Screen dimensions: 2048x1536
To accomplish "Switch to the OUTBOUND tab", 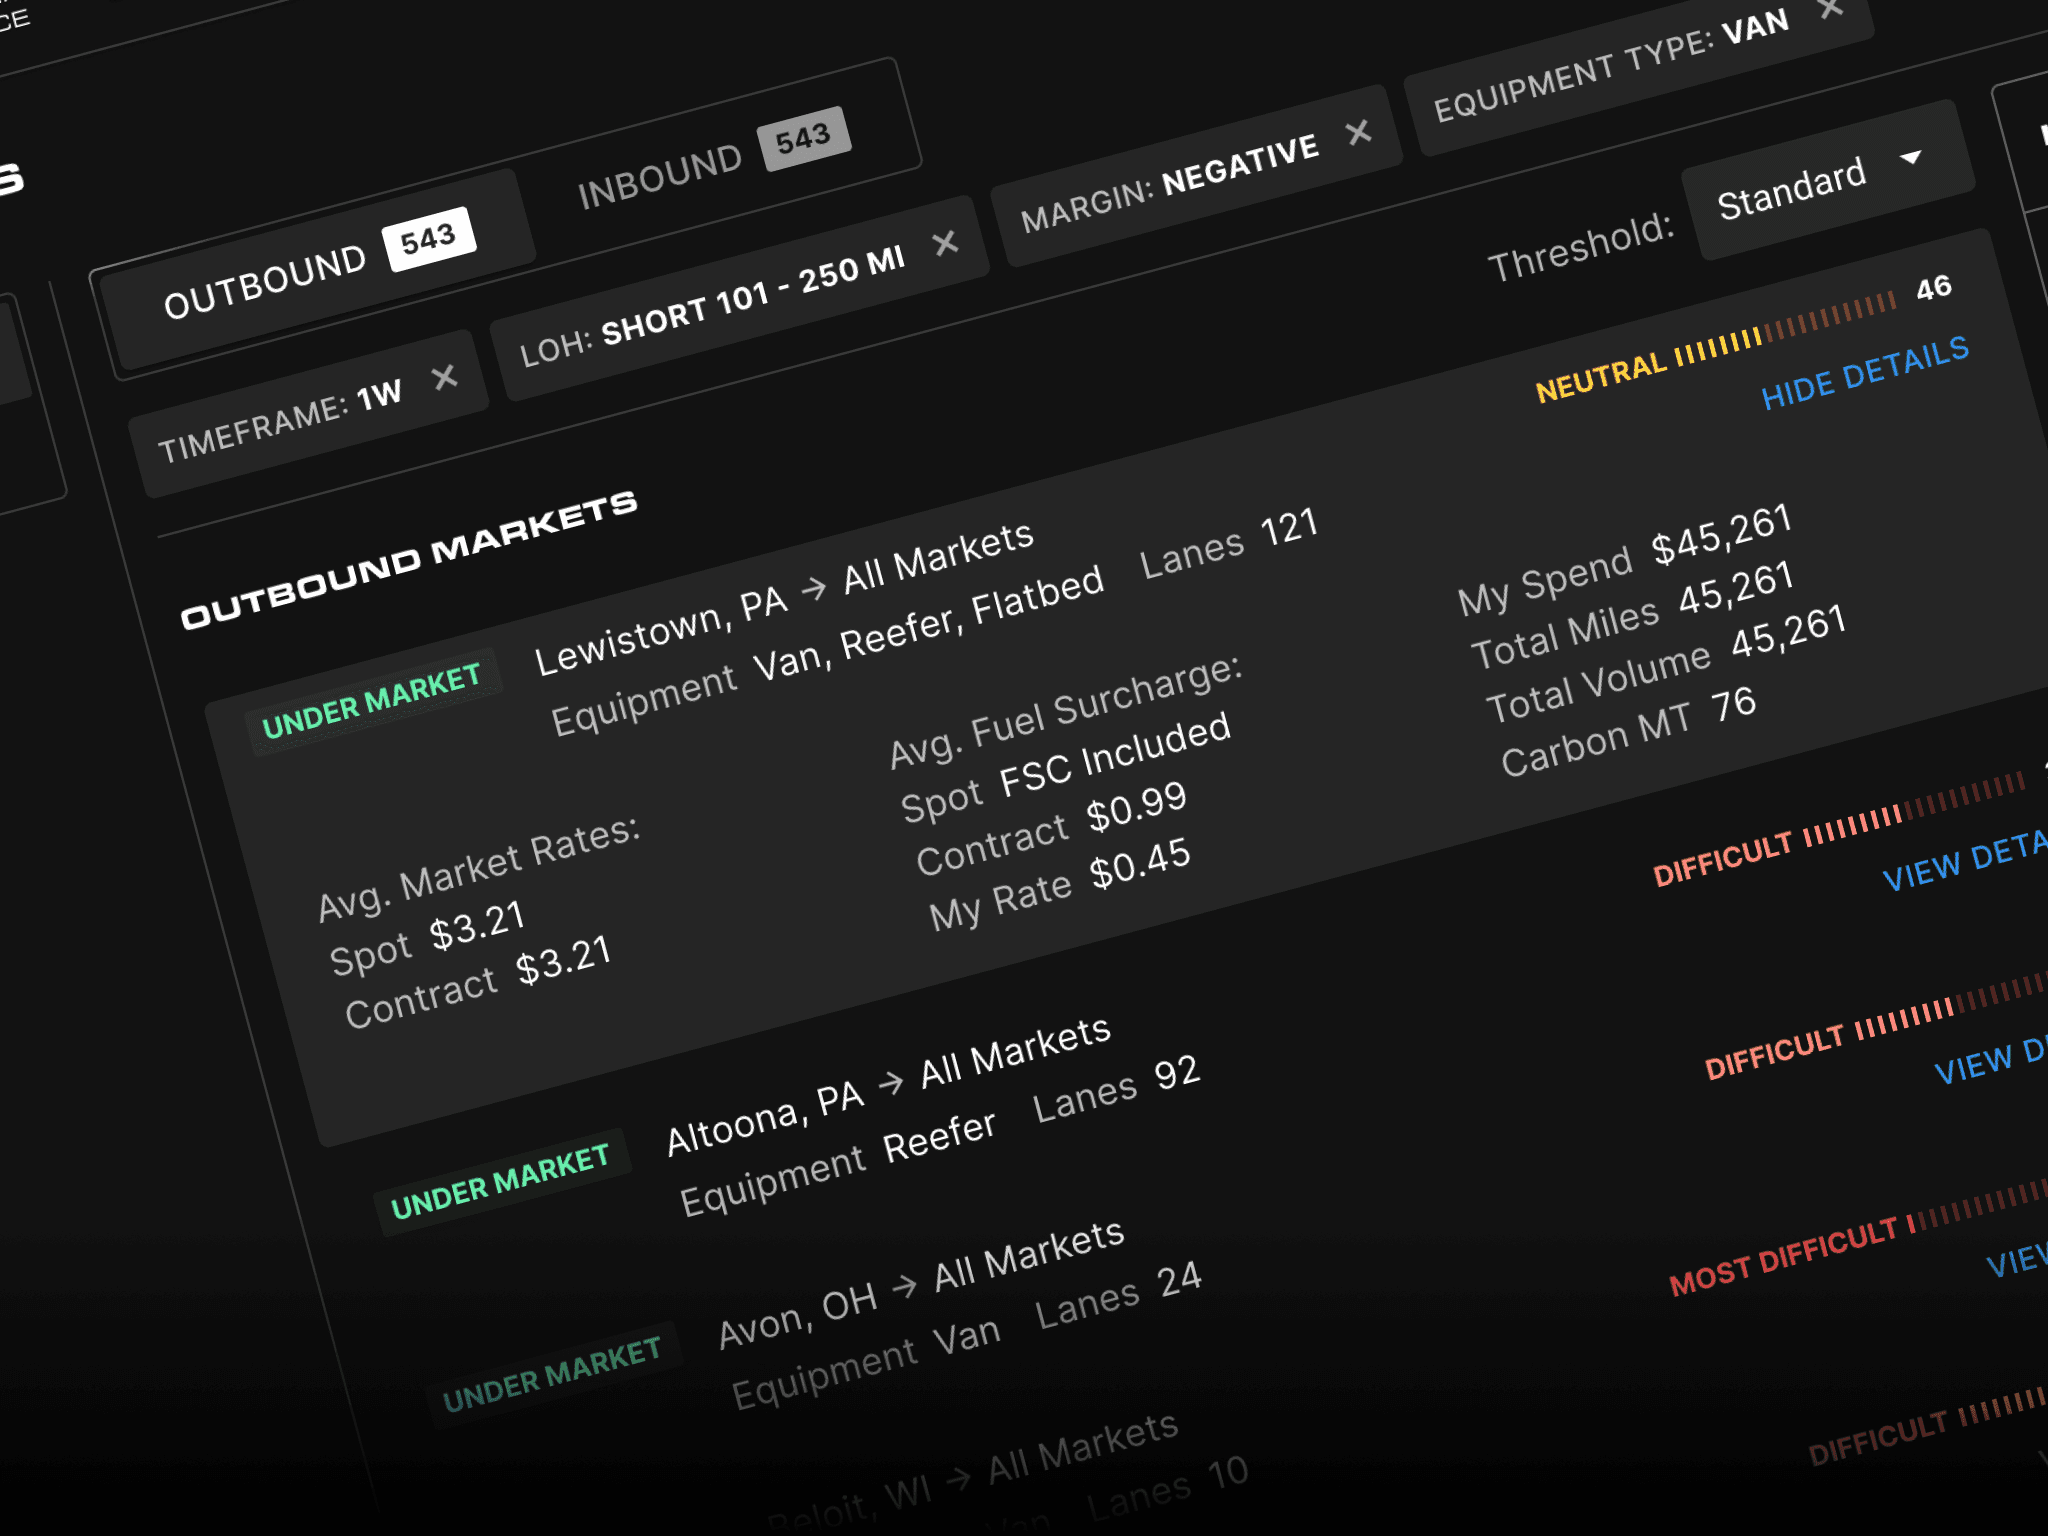I will point(318,269).
